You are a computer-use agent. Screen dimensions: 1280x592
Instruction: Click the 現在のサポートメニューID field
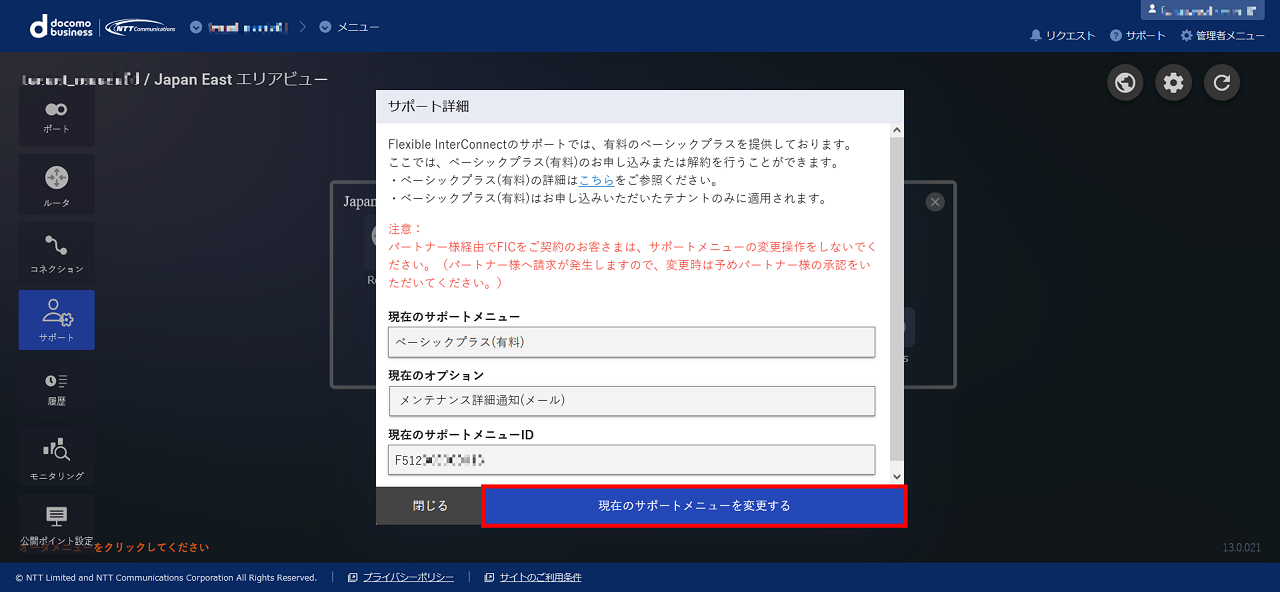click(x=632, y=460)
